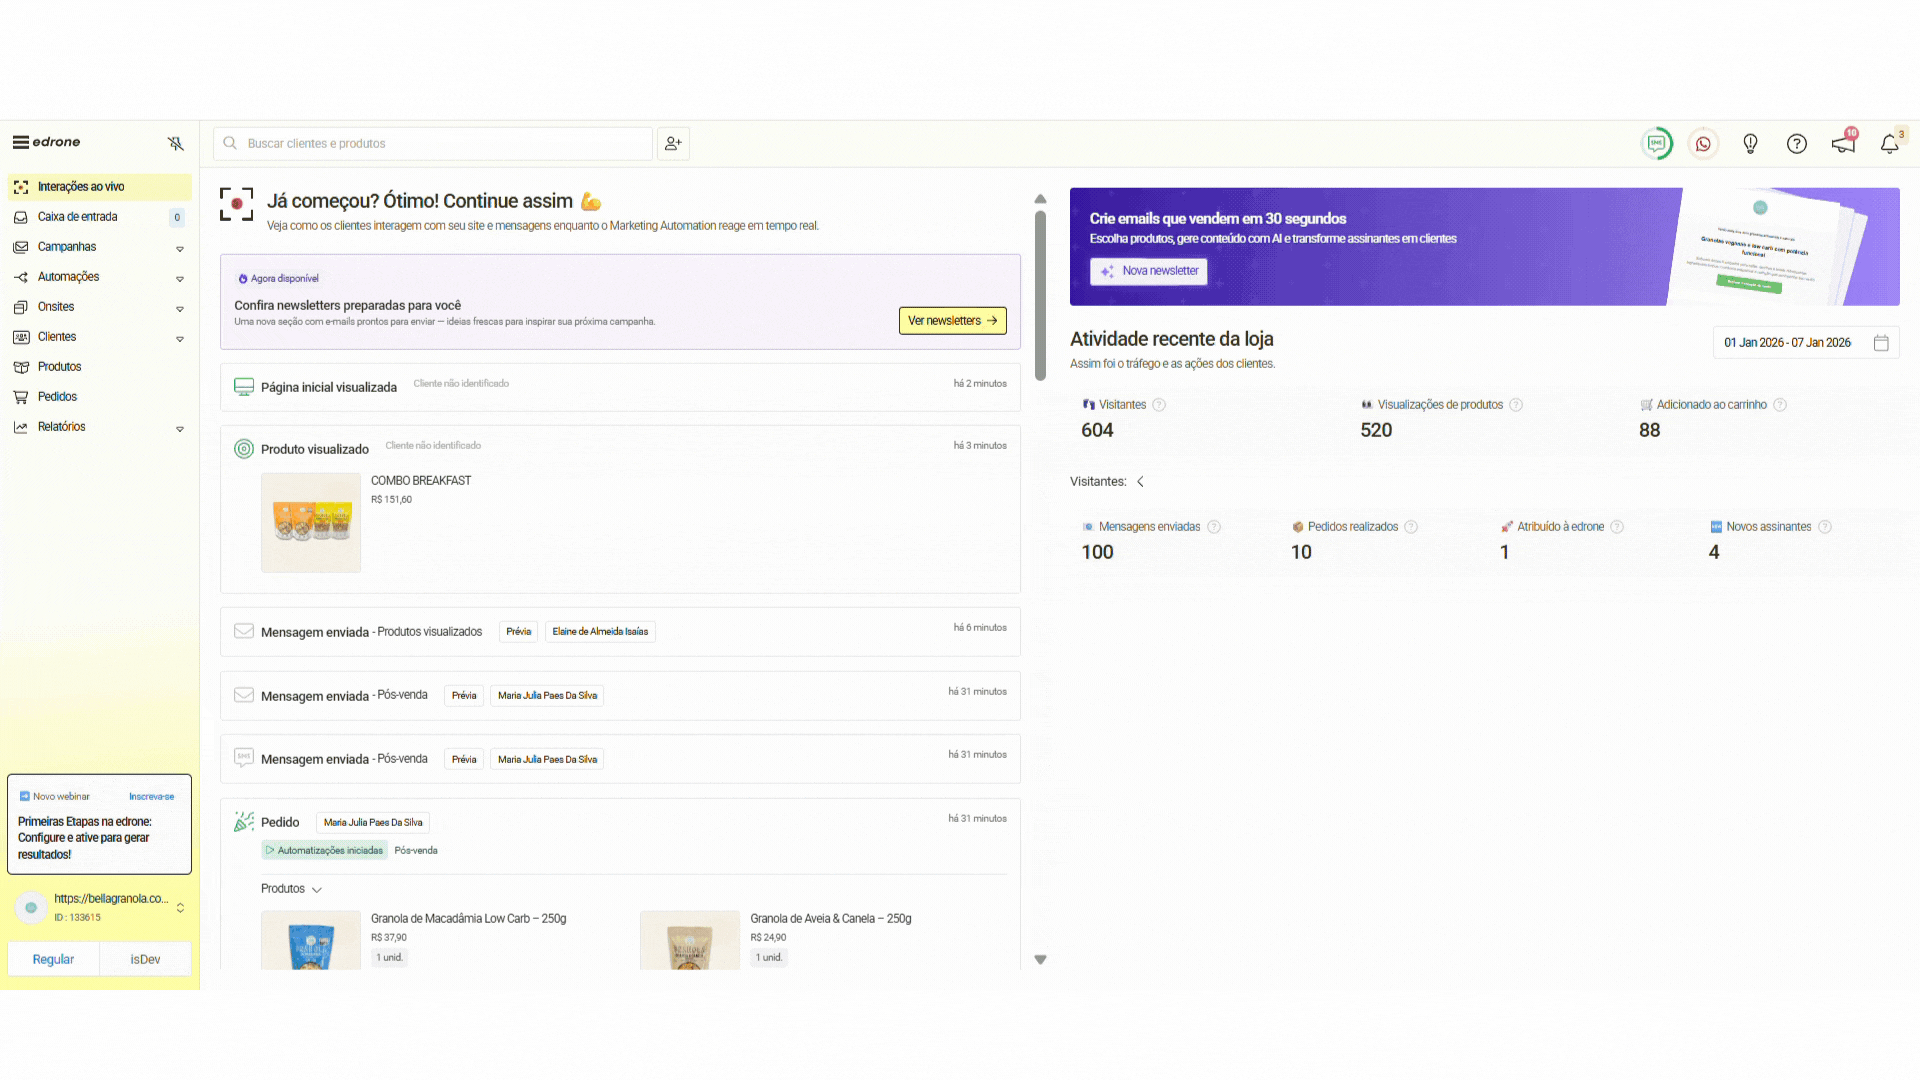1920x1080 pixels.
Task: Click the lightbulb ideas icon
Action: 1750,144
